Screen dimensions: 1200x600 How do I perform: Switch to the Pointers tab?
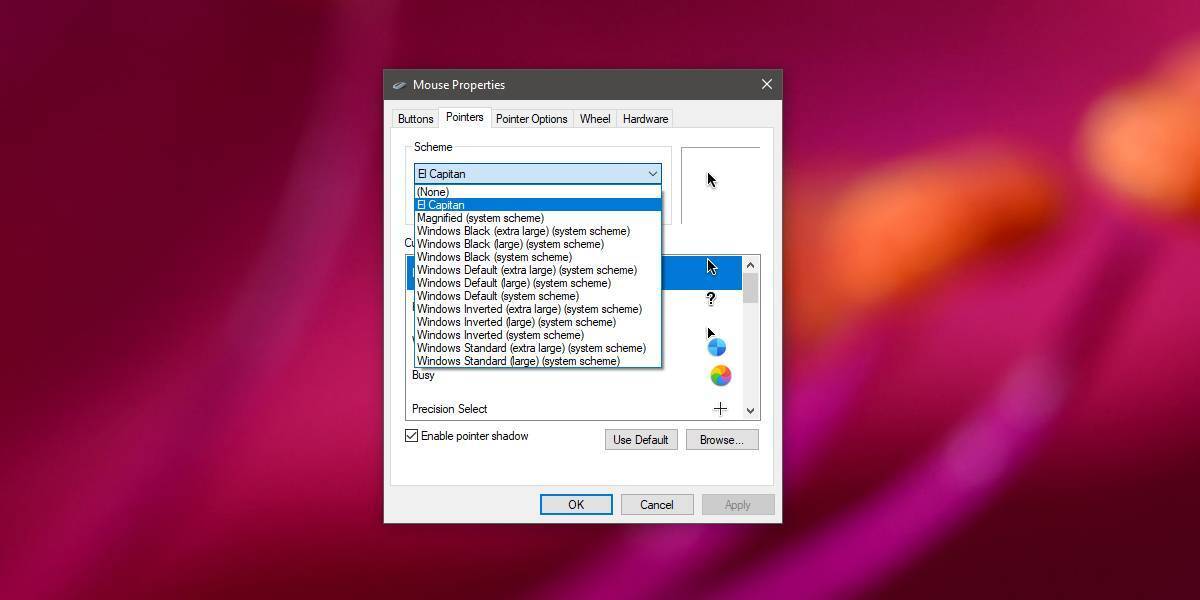click(464, 117)
